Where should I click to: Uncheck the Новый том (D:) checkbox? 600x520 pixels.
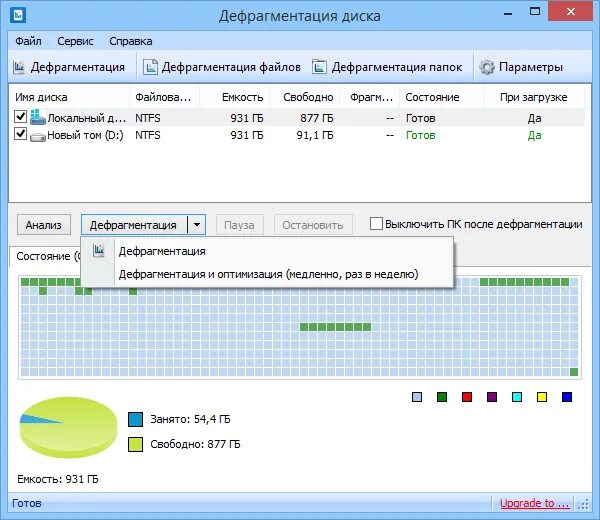(x=20, y=134)
